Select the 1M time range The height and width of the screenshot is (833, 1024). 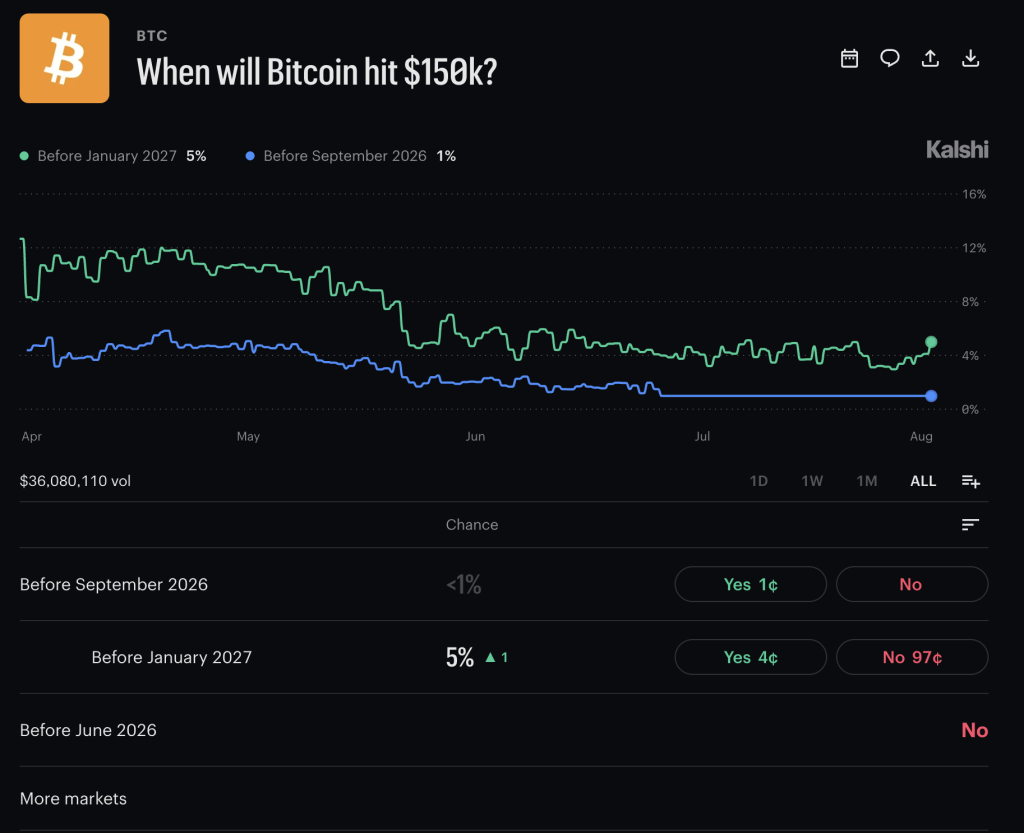tap(867, 481)
